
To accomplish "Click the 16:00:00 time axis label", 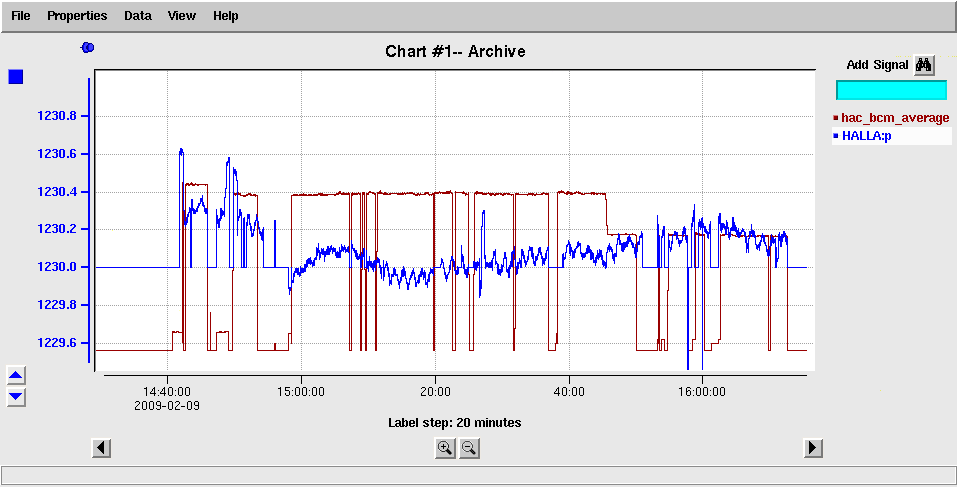I will coord(702,392).
